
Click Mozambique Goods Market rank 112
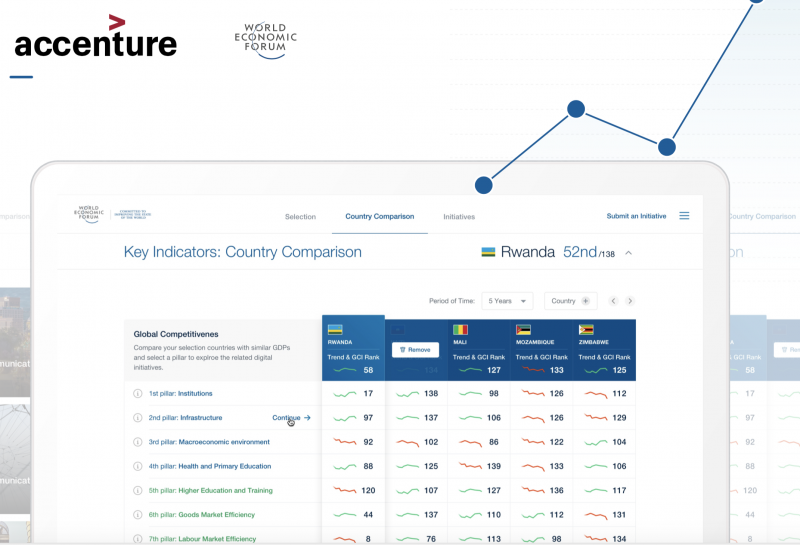pyautogui.click(x=556, y=514)
